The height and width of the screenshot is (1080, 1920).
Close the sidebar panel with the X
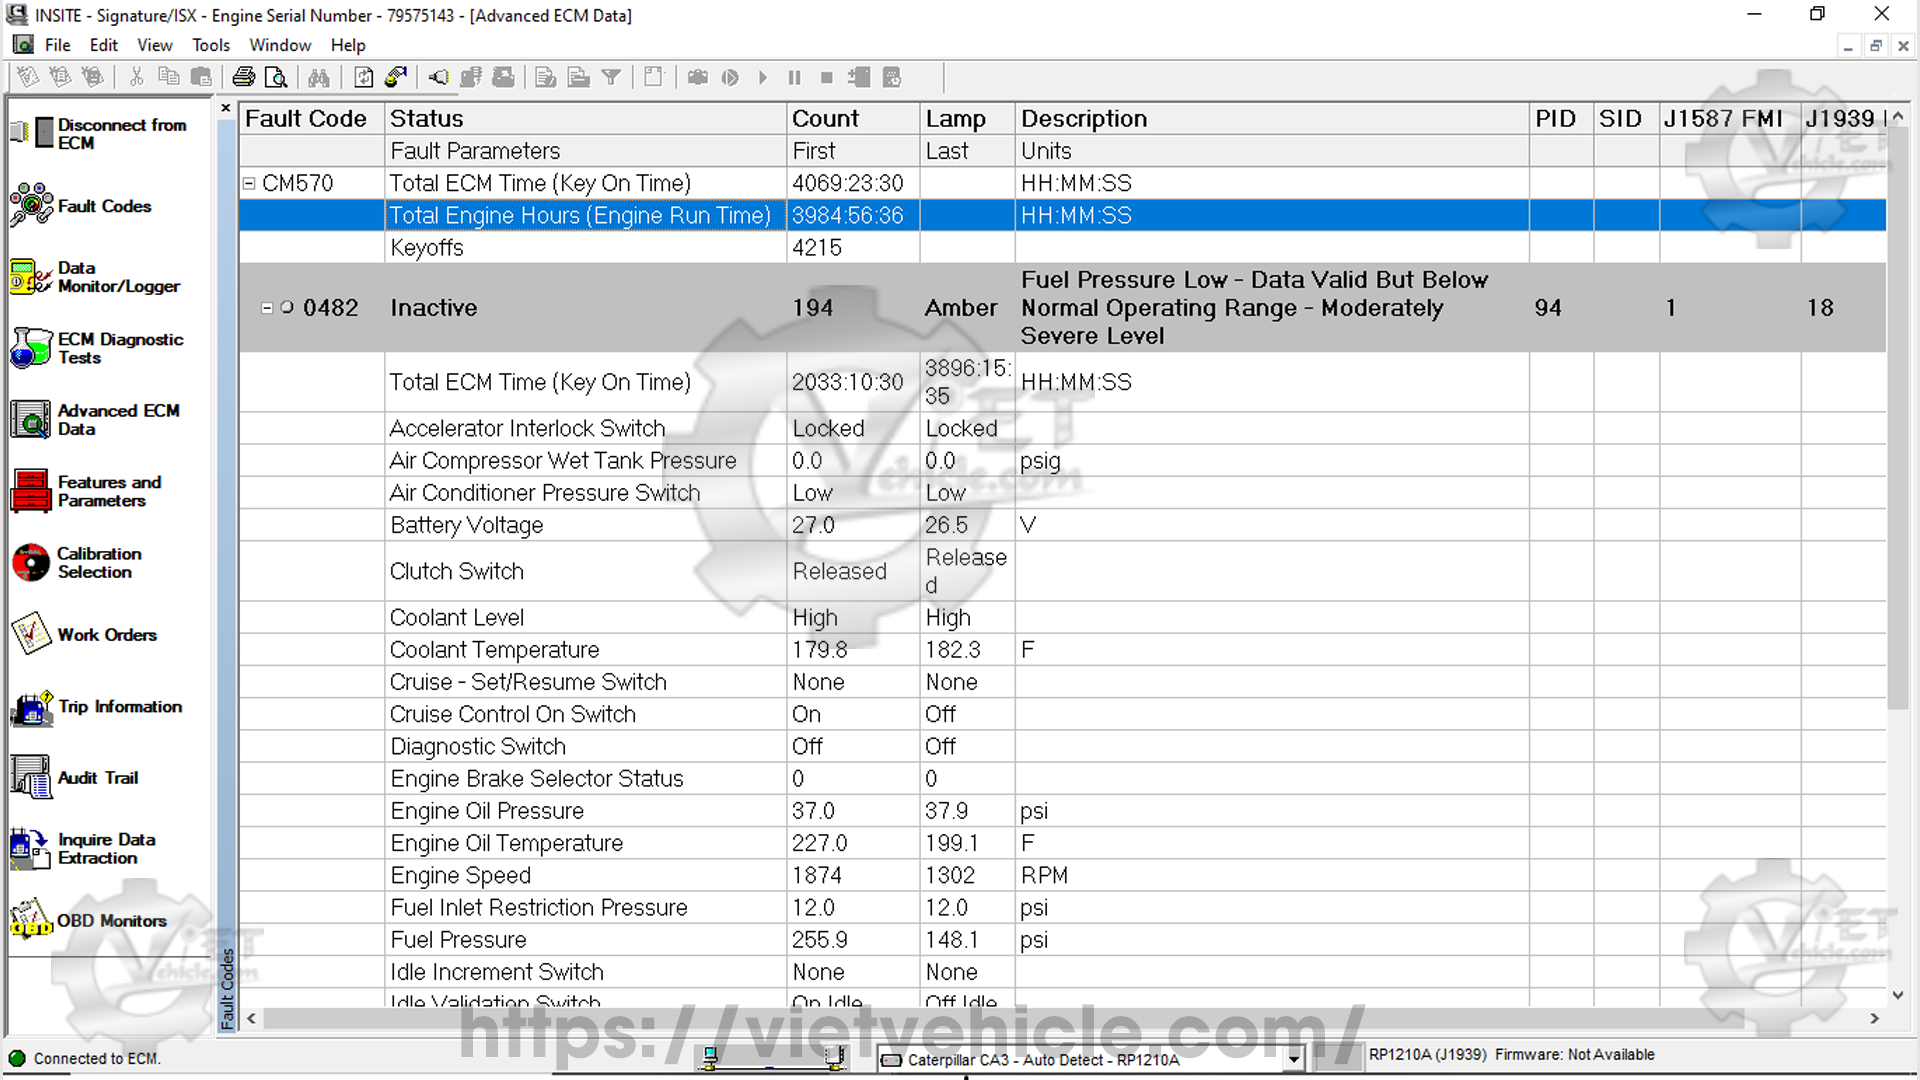pos(226,108)
